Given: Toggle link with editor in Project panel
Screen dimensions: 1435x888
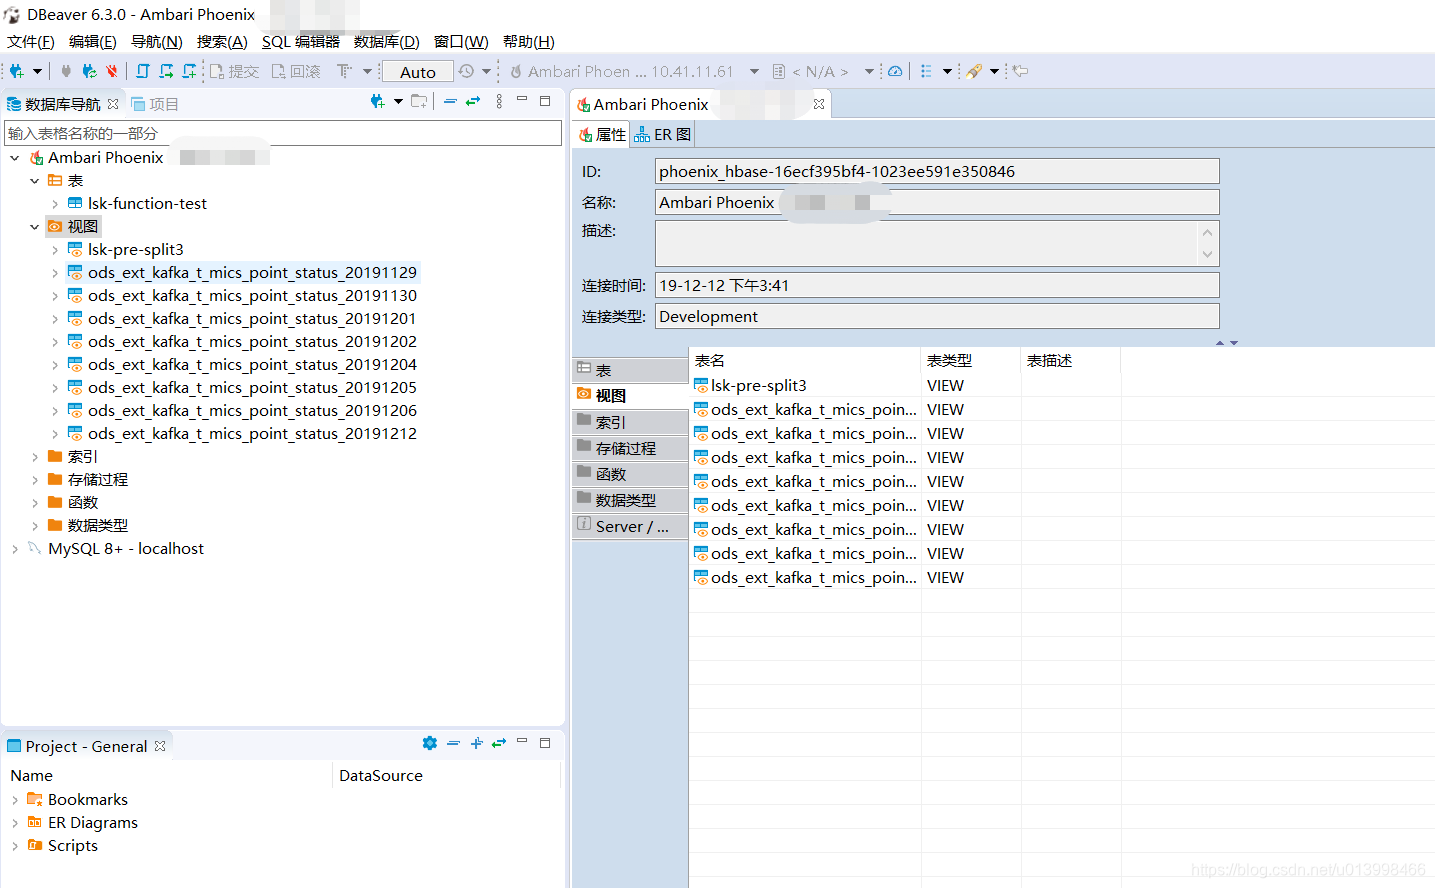Looking at the screenshot, I should [x=499, y=743].
